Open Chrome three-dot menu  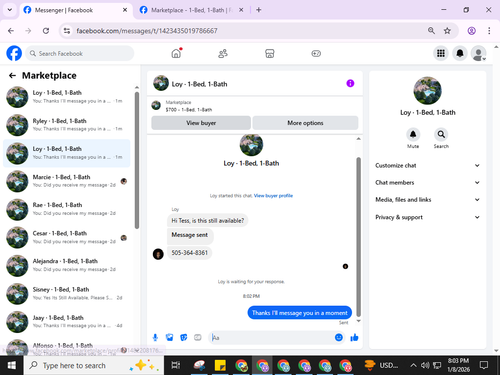(x=489, y=31)
